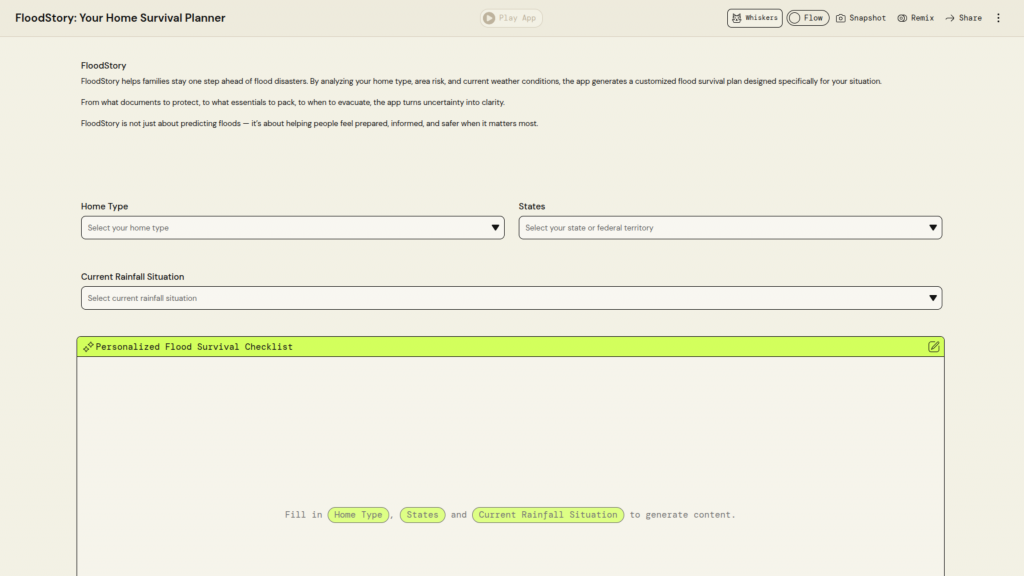
Task: Click the Current Rainfall Situation green tag
Action: [548, 515]
